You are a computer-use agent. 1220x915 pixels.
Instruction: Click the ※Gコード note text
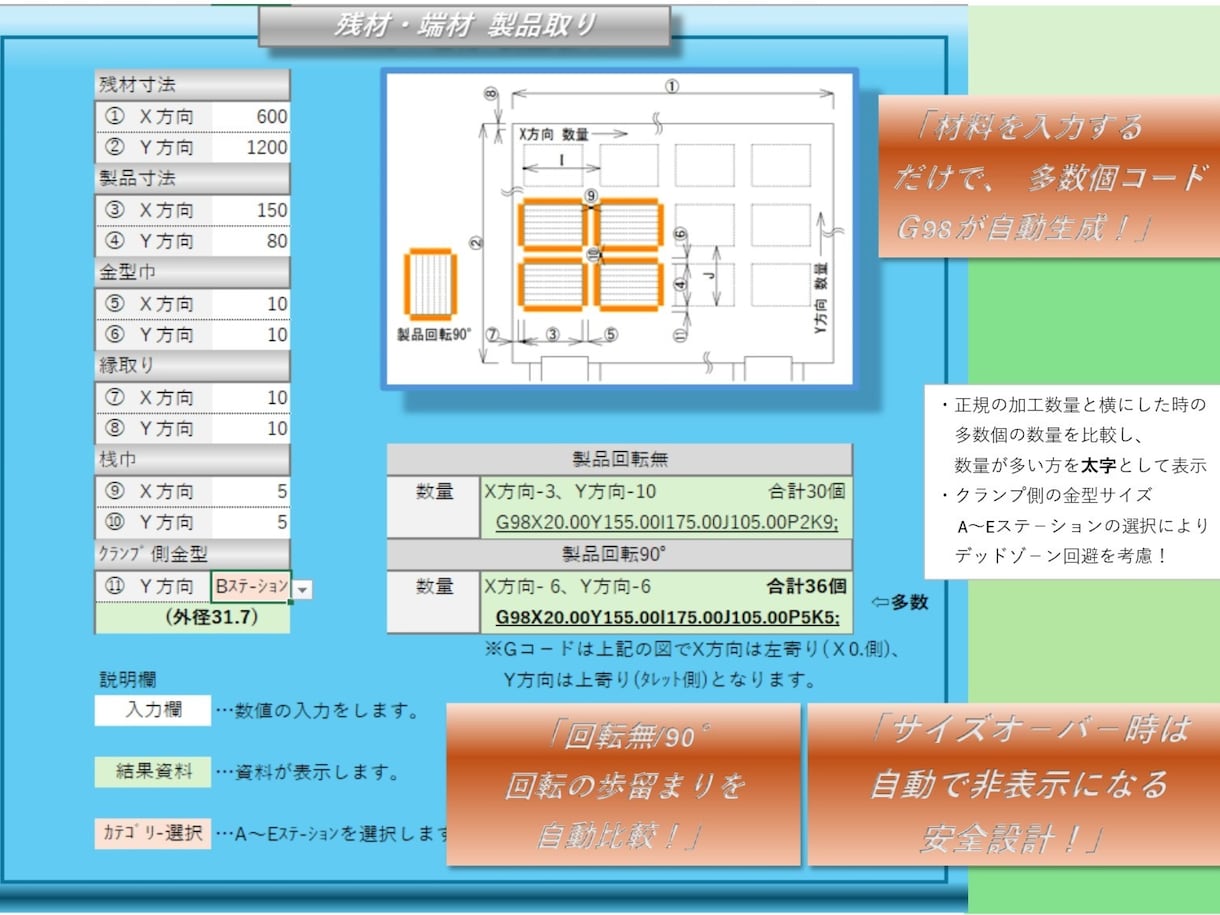(x=694, y=665)
